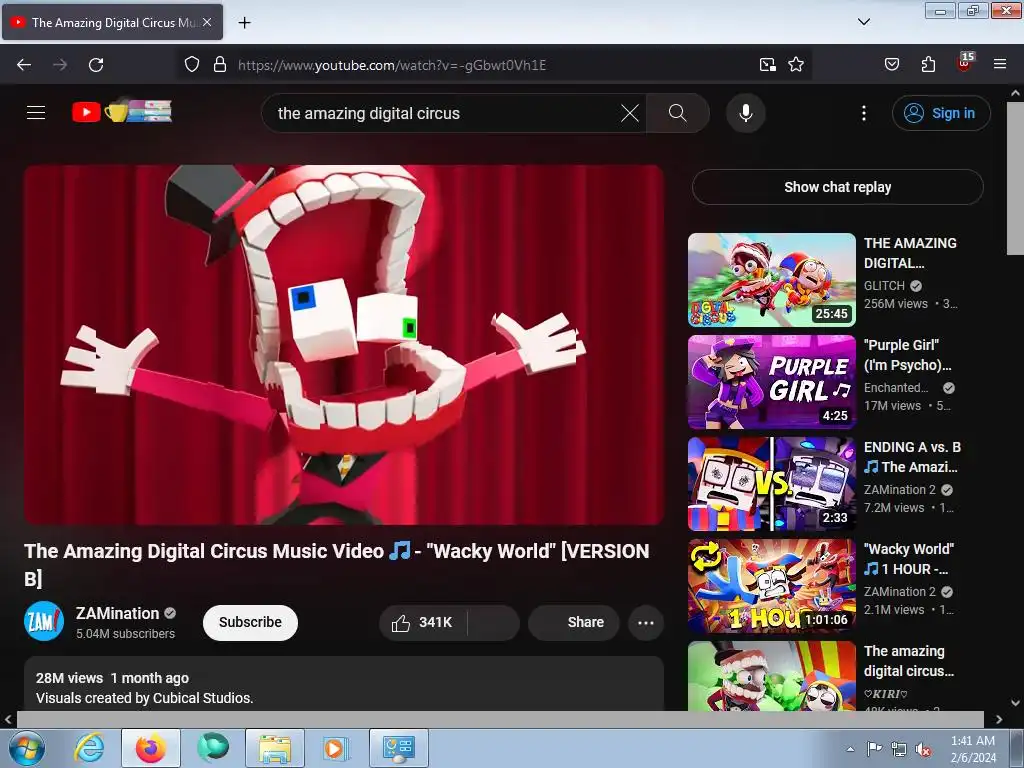Launch Internet Explorer from the taskbar

(89, 748)
